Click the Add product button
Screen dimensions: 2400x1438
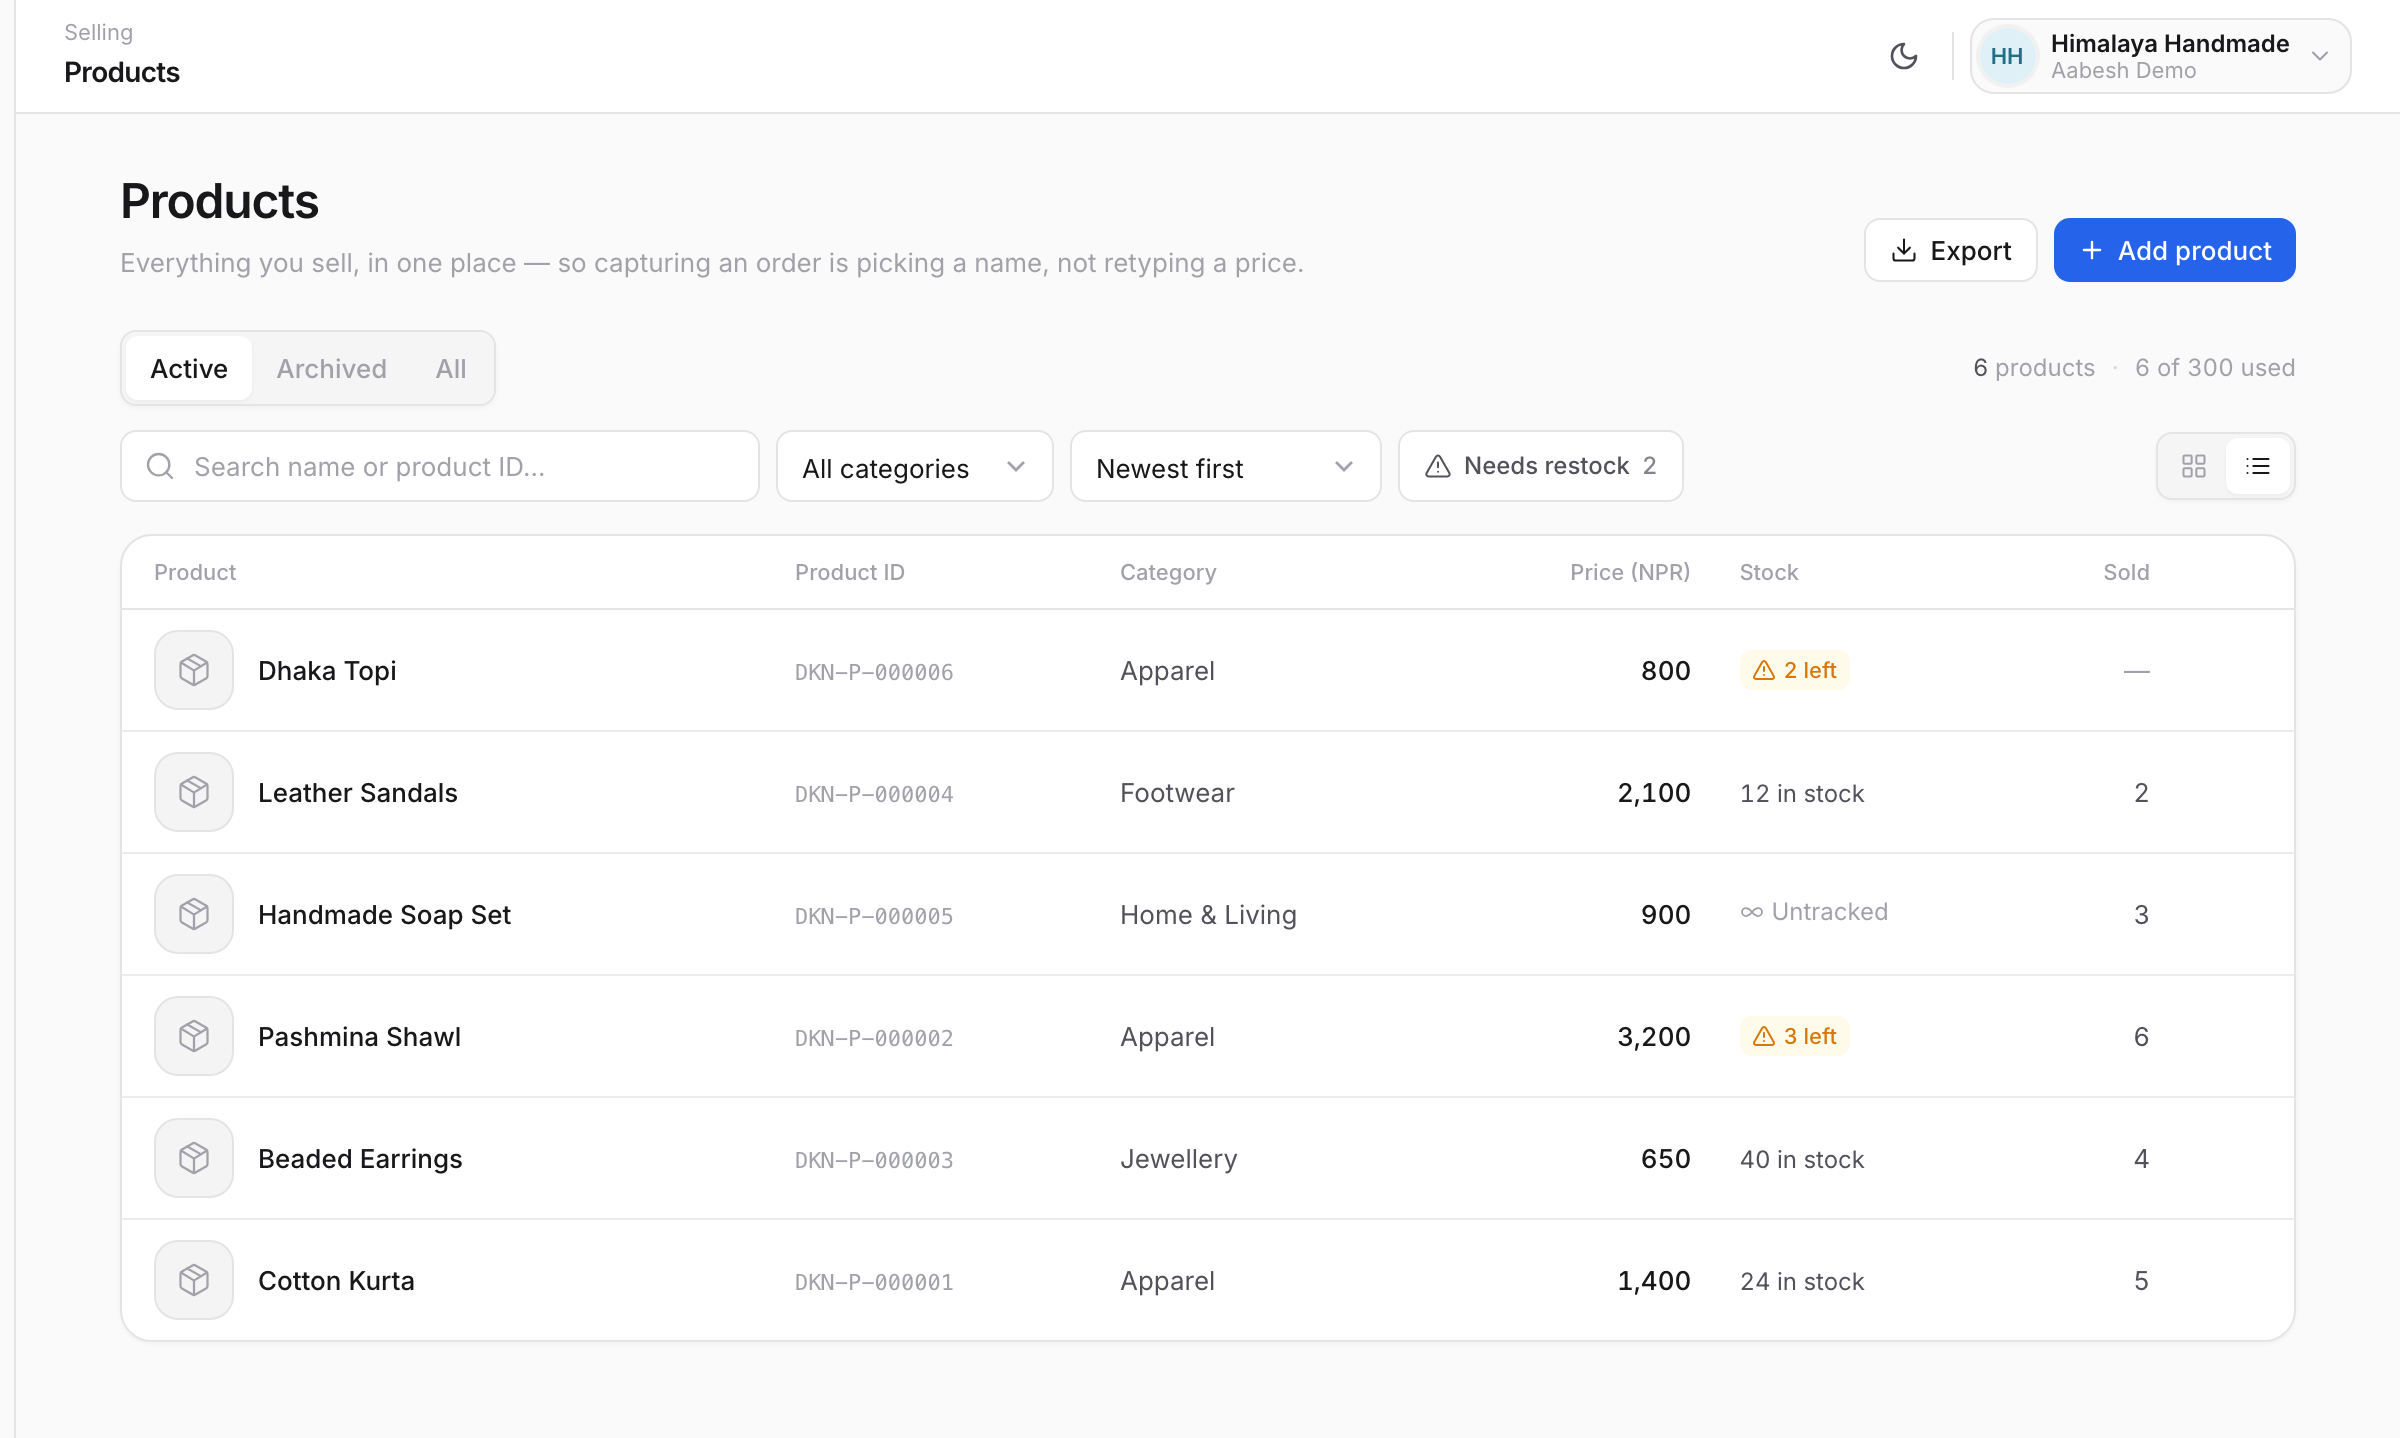pyautogui.click(x=2174, y=250)
